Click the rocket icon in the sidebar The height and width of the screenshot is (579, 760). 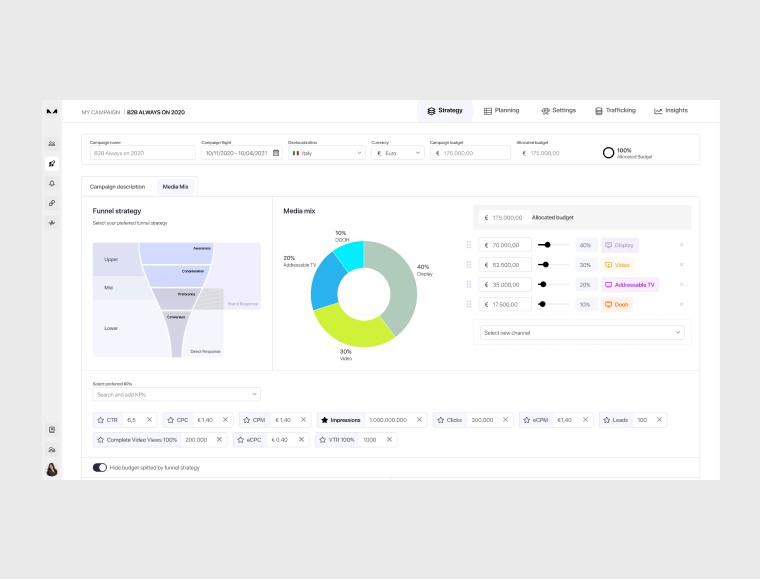point(52,163)
